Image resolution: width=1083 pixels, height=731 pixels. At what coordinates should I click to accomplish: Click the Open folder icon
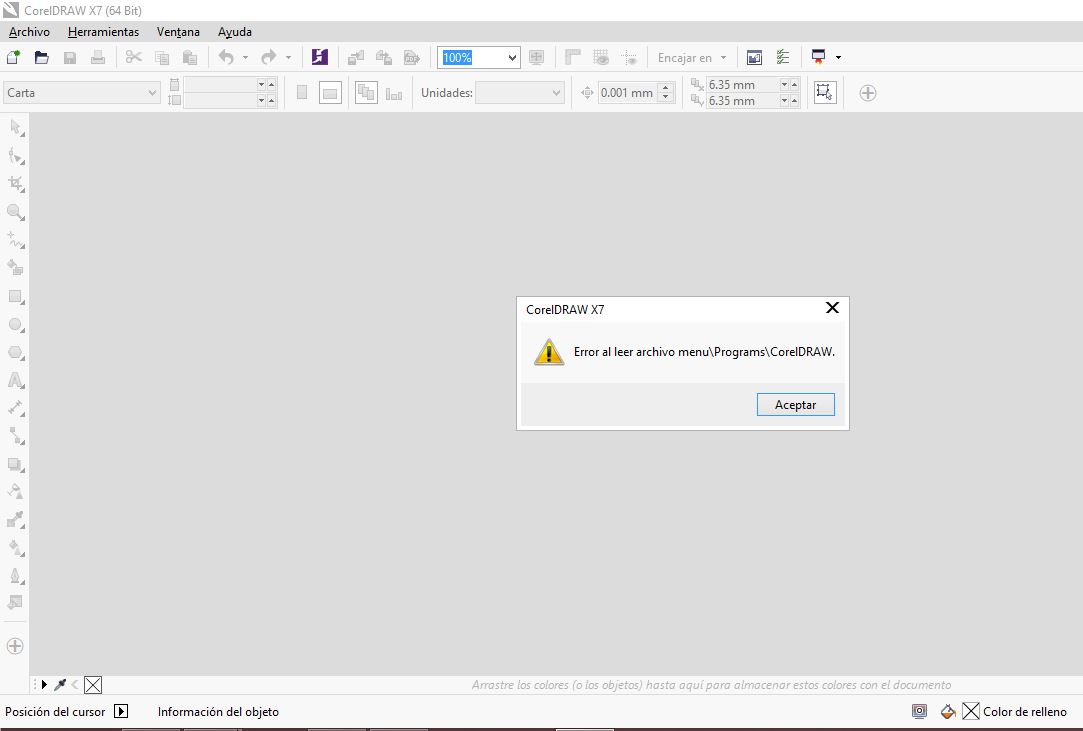point(41,57)
